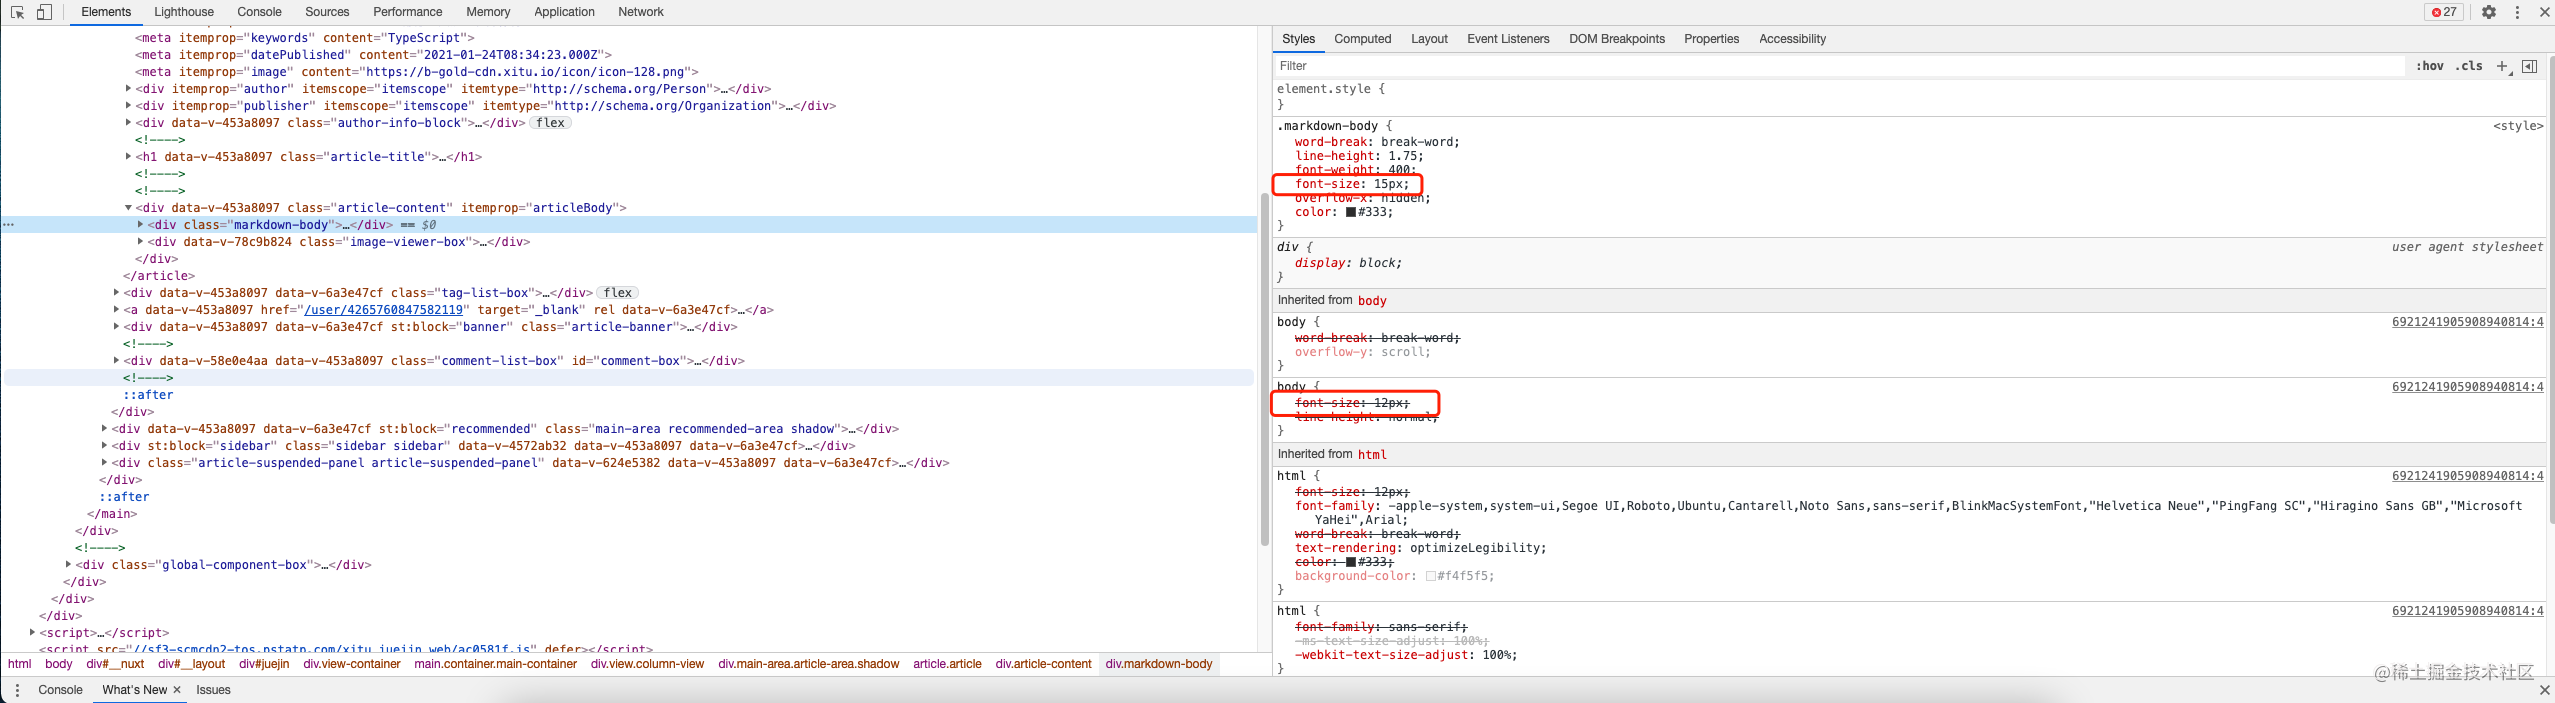Click the flex badge on tag-list-box div
This screenshot has width=2555, height=703.
[617, 293]
